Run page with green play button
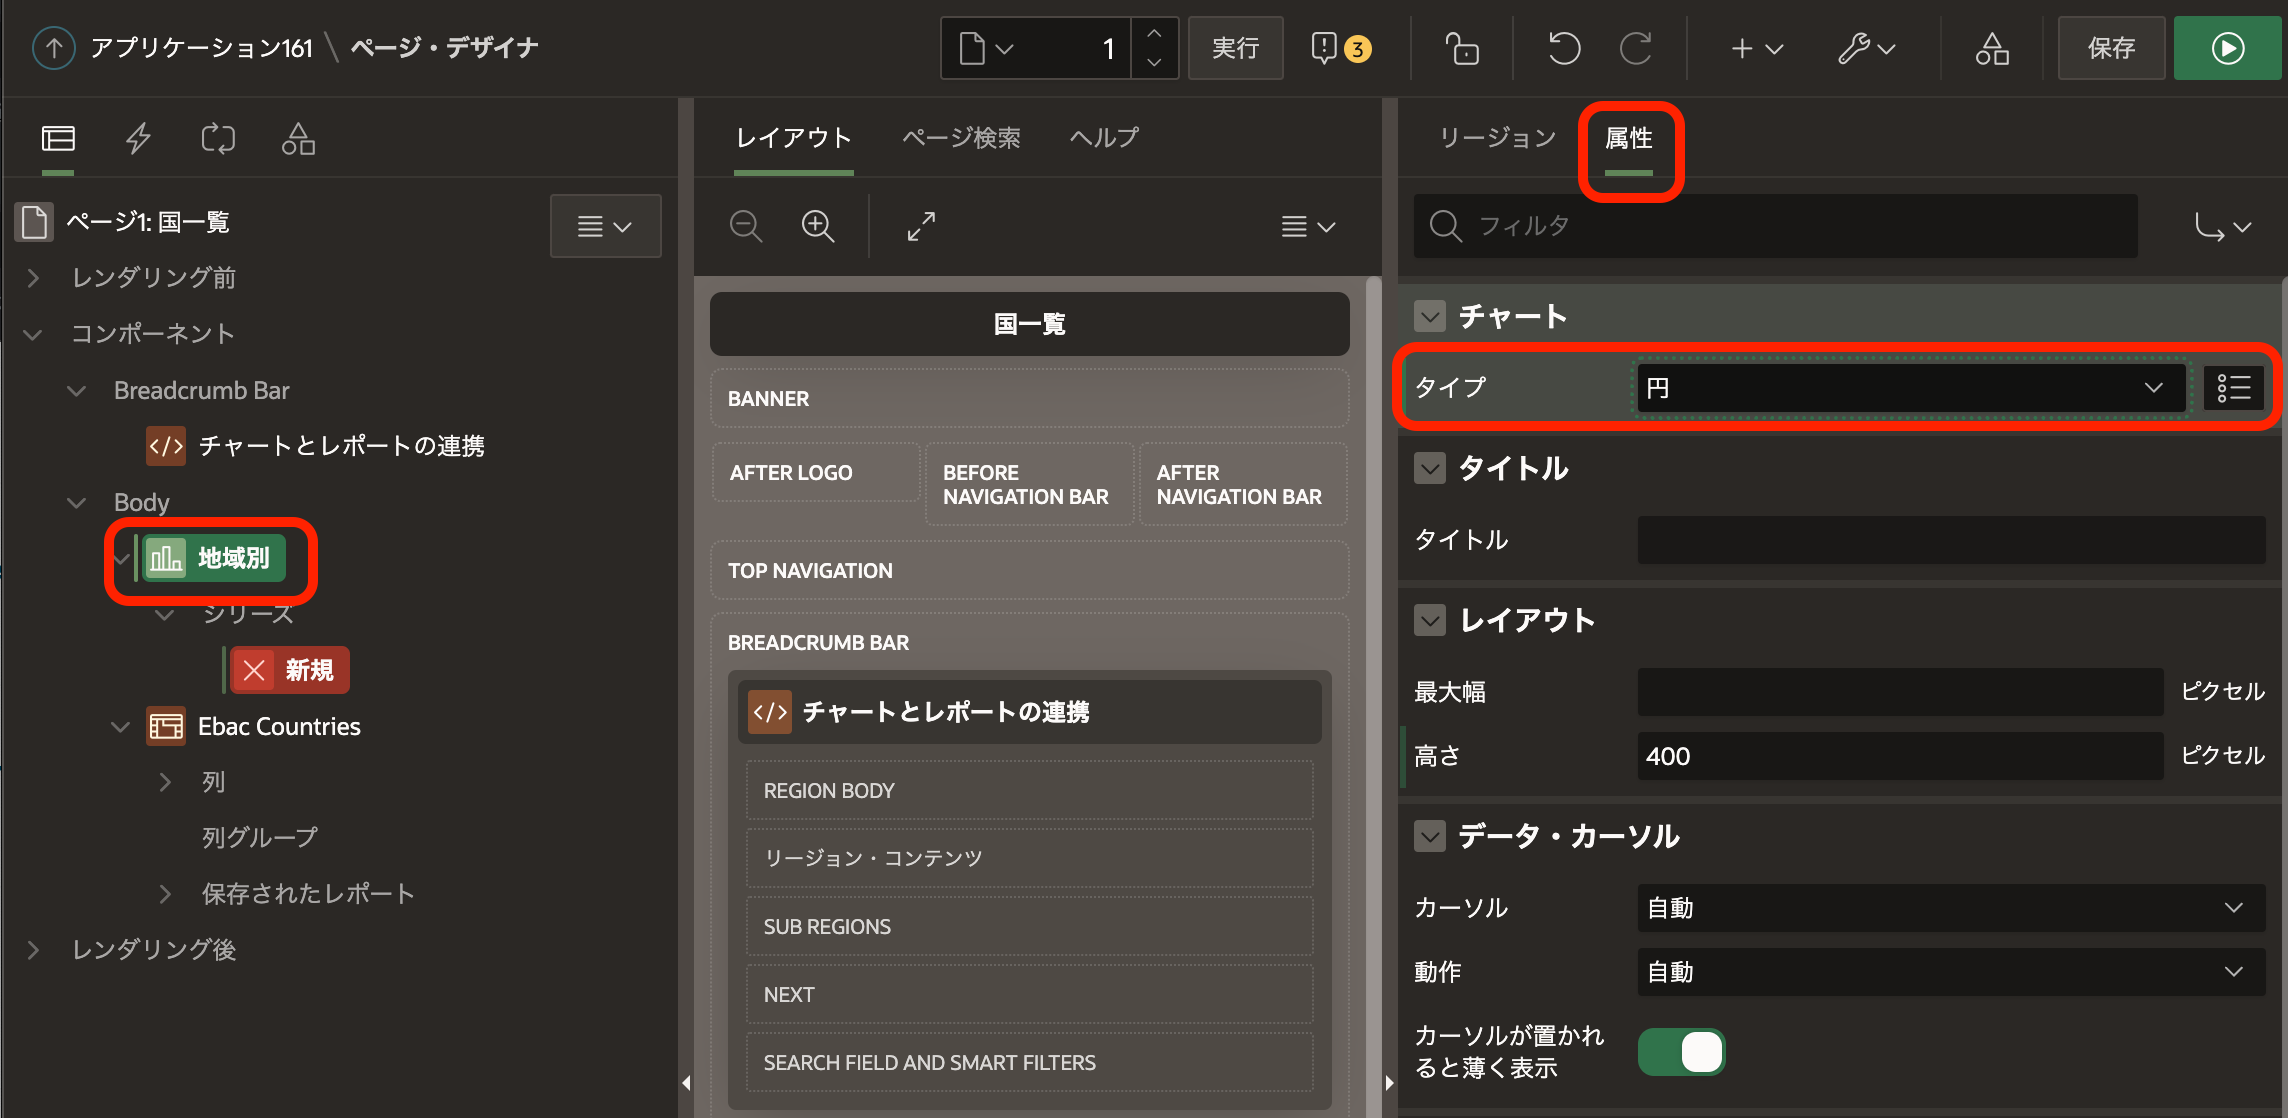Viewport: 2288px width, 1118px height. click(2228, 48)
